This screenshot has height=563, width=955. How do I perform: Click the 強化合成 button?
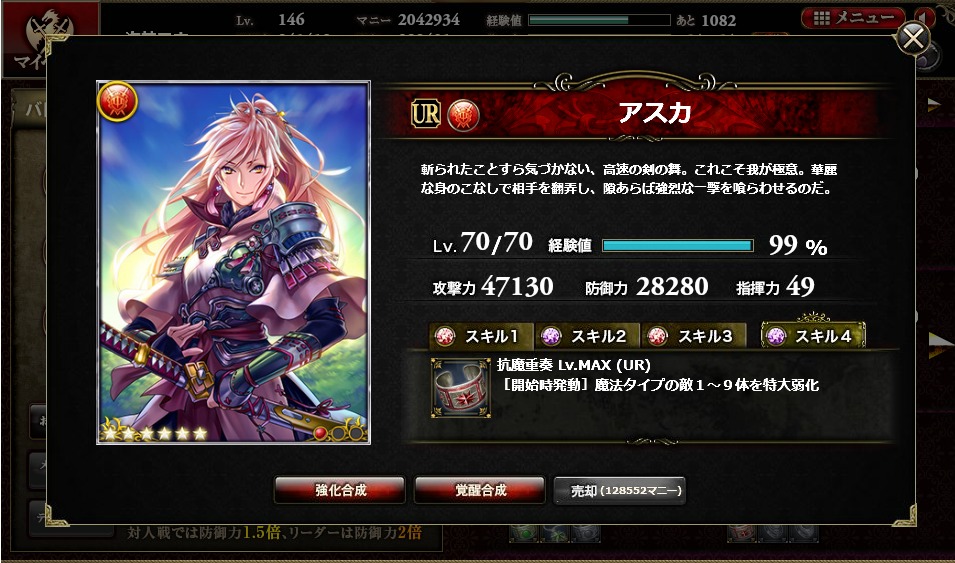(x=340, y=490)
